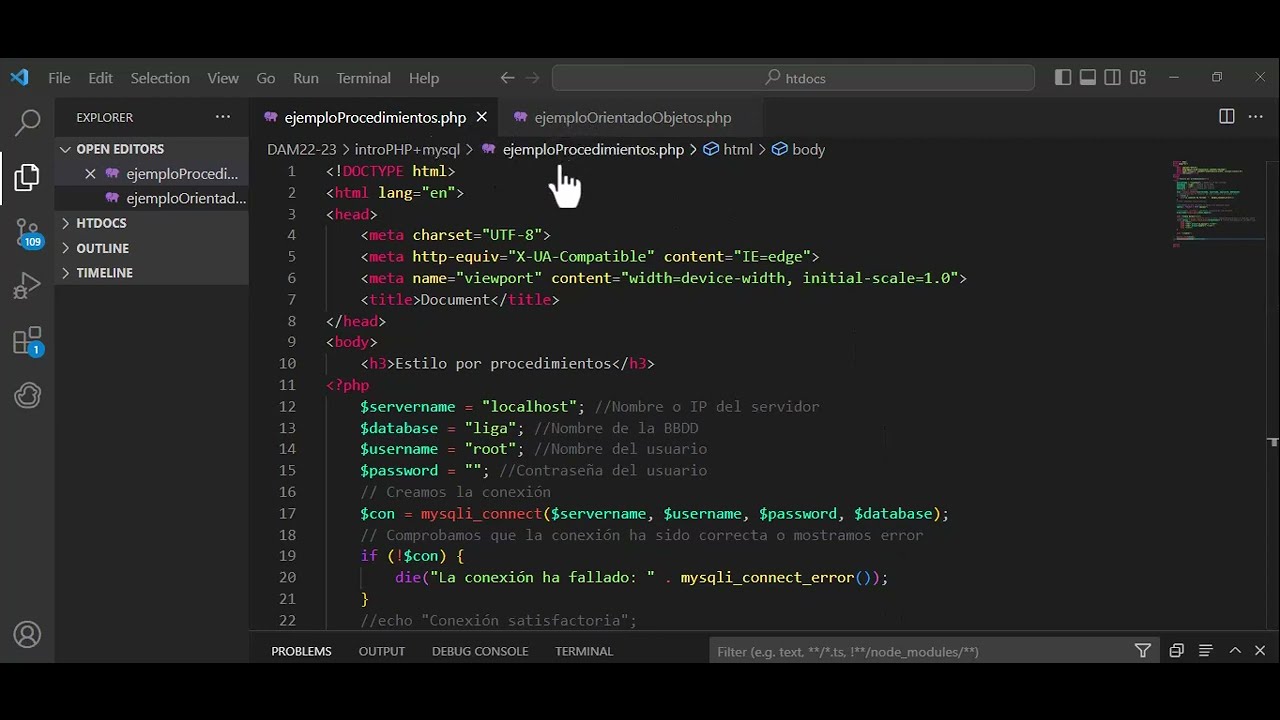Viewport: 1280px width, 720px height.
Task: Open the File menu
Action: 59,78
